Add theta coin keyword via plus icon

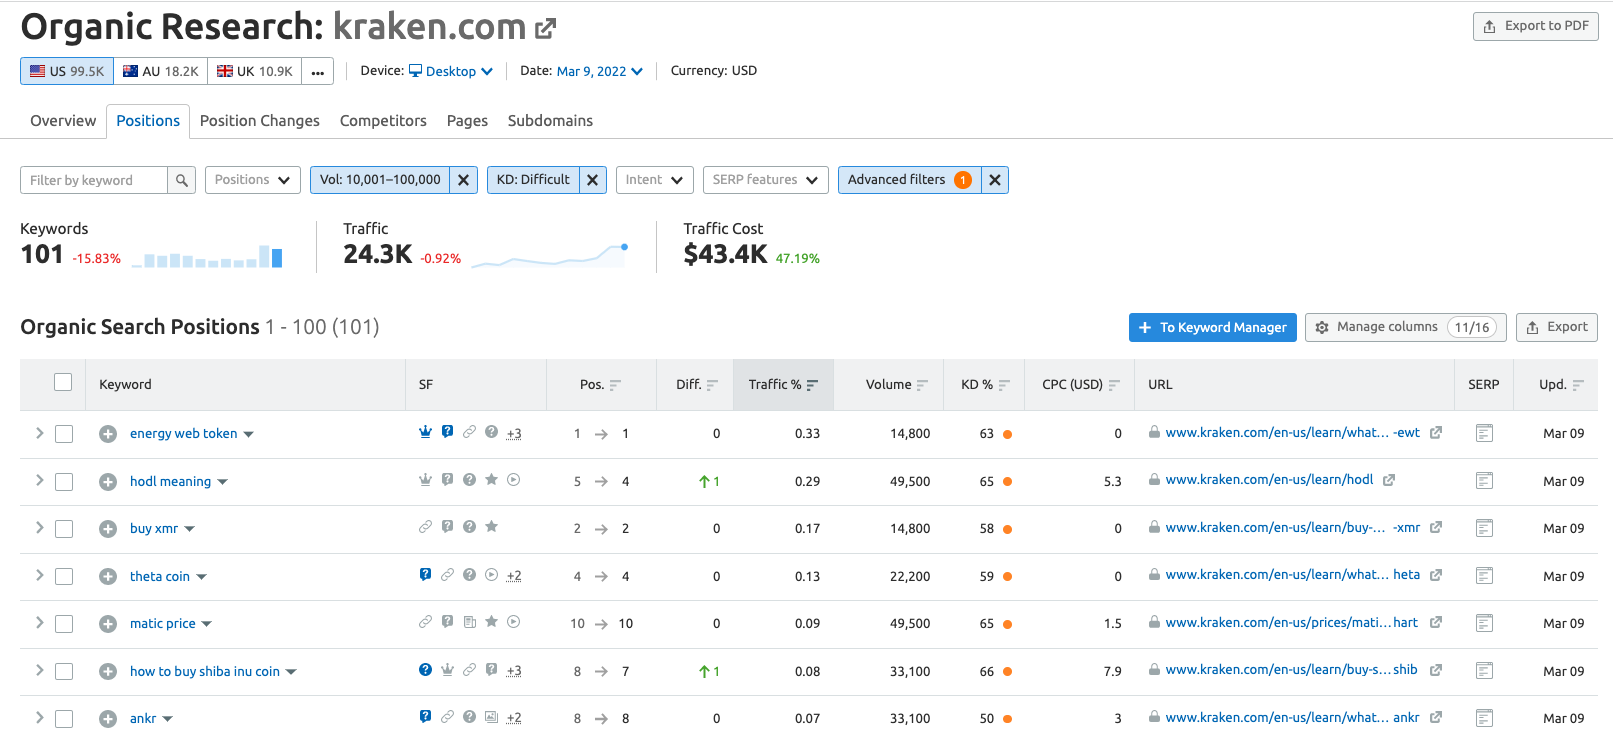click(x=108, y=577)
